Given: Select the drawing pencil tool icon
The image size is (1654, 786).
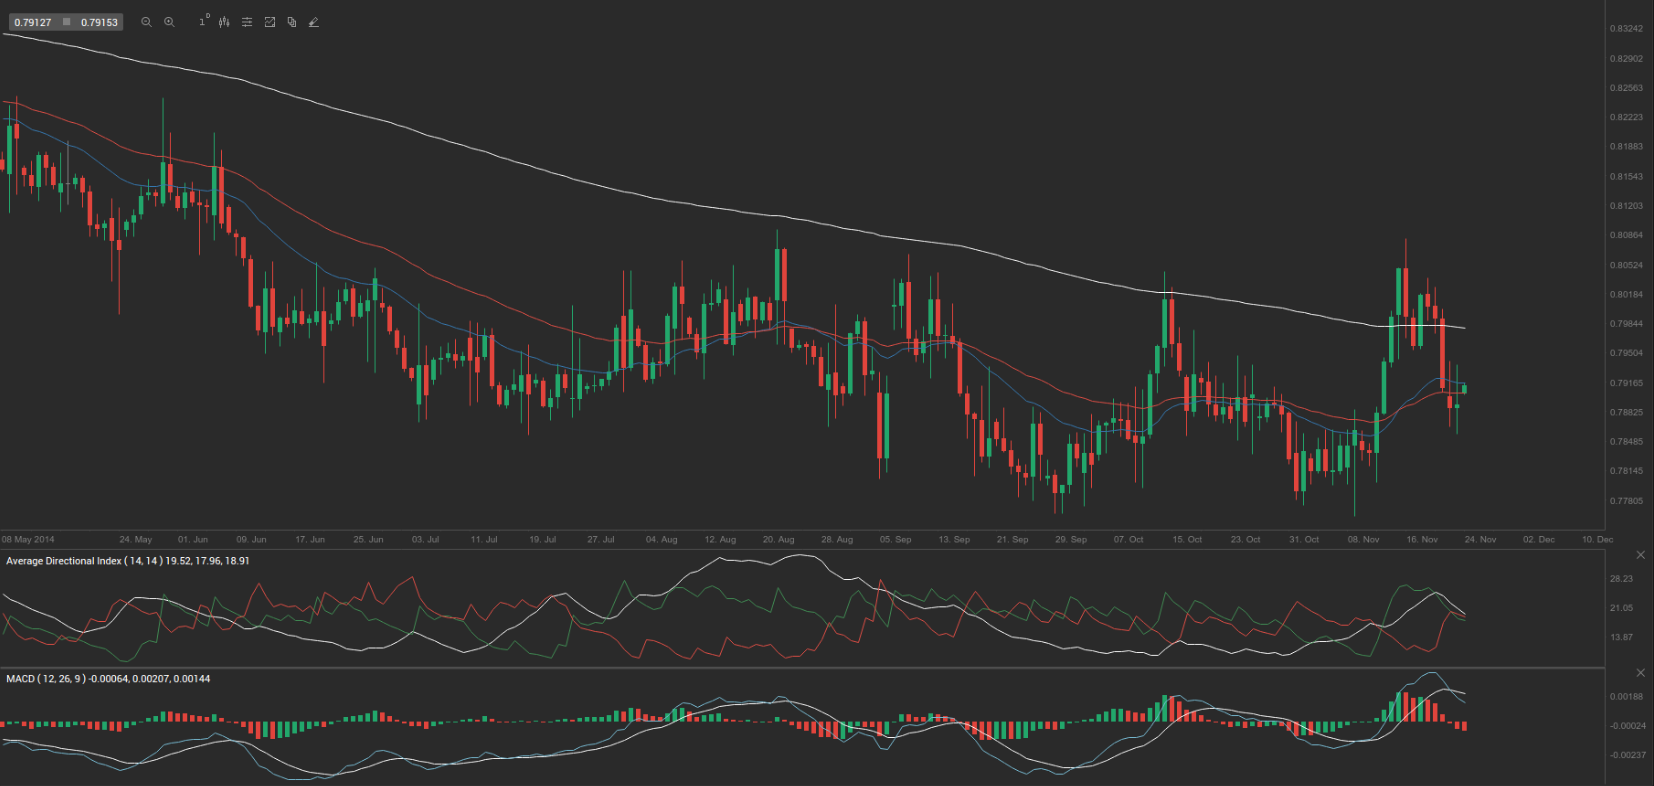Looking at the screenshot, I should pos(314,22).
